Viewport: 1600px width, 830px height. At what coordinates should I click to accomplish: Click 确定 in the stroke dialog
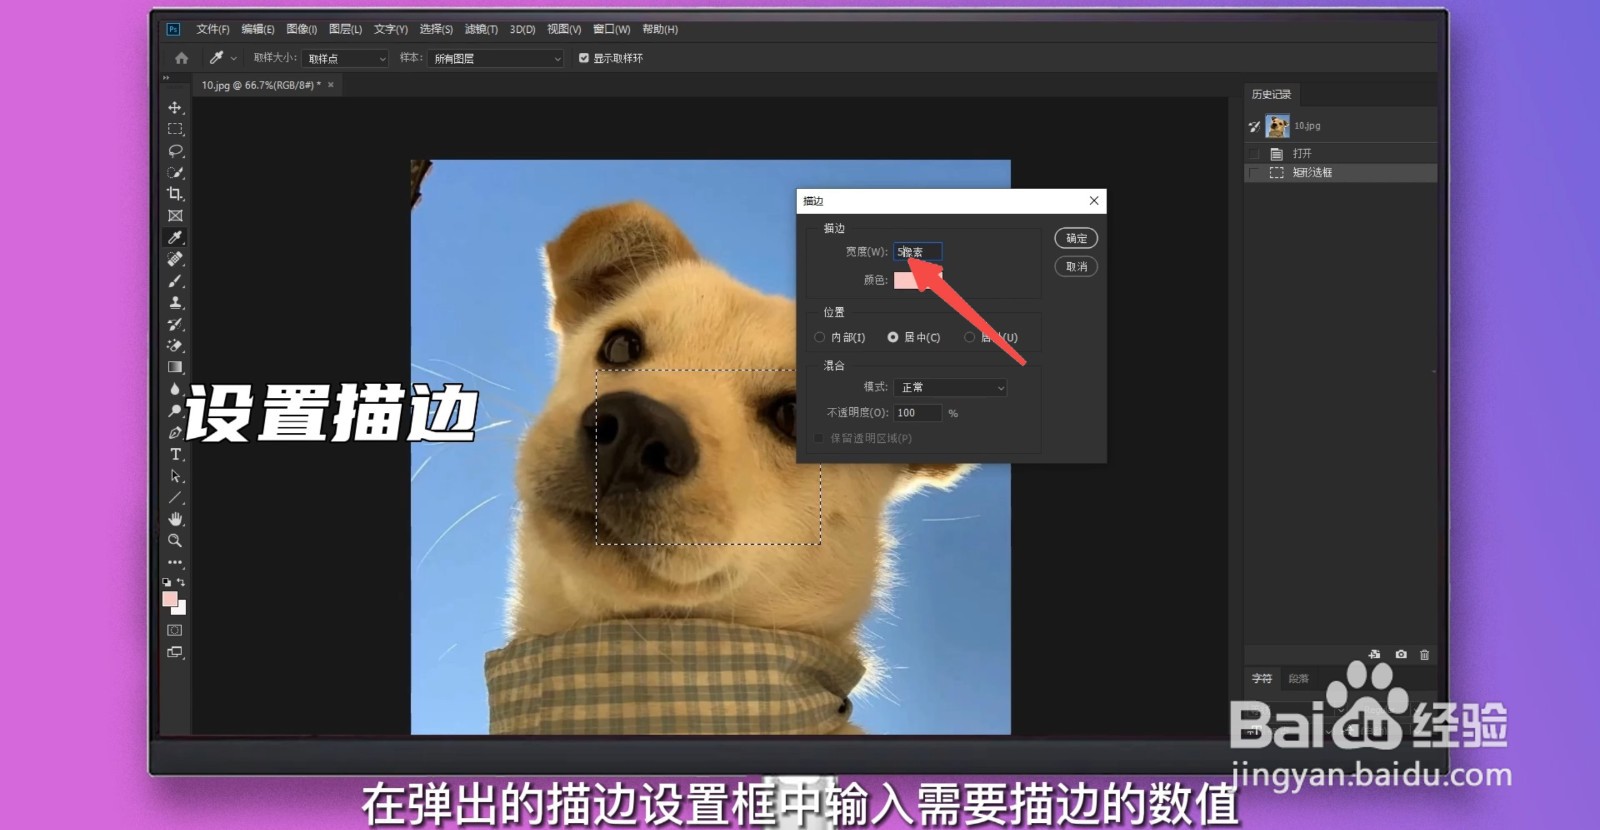click(x=1076, y=238)
